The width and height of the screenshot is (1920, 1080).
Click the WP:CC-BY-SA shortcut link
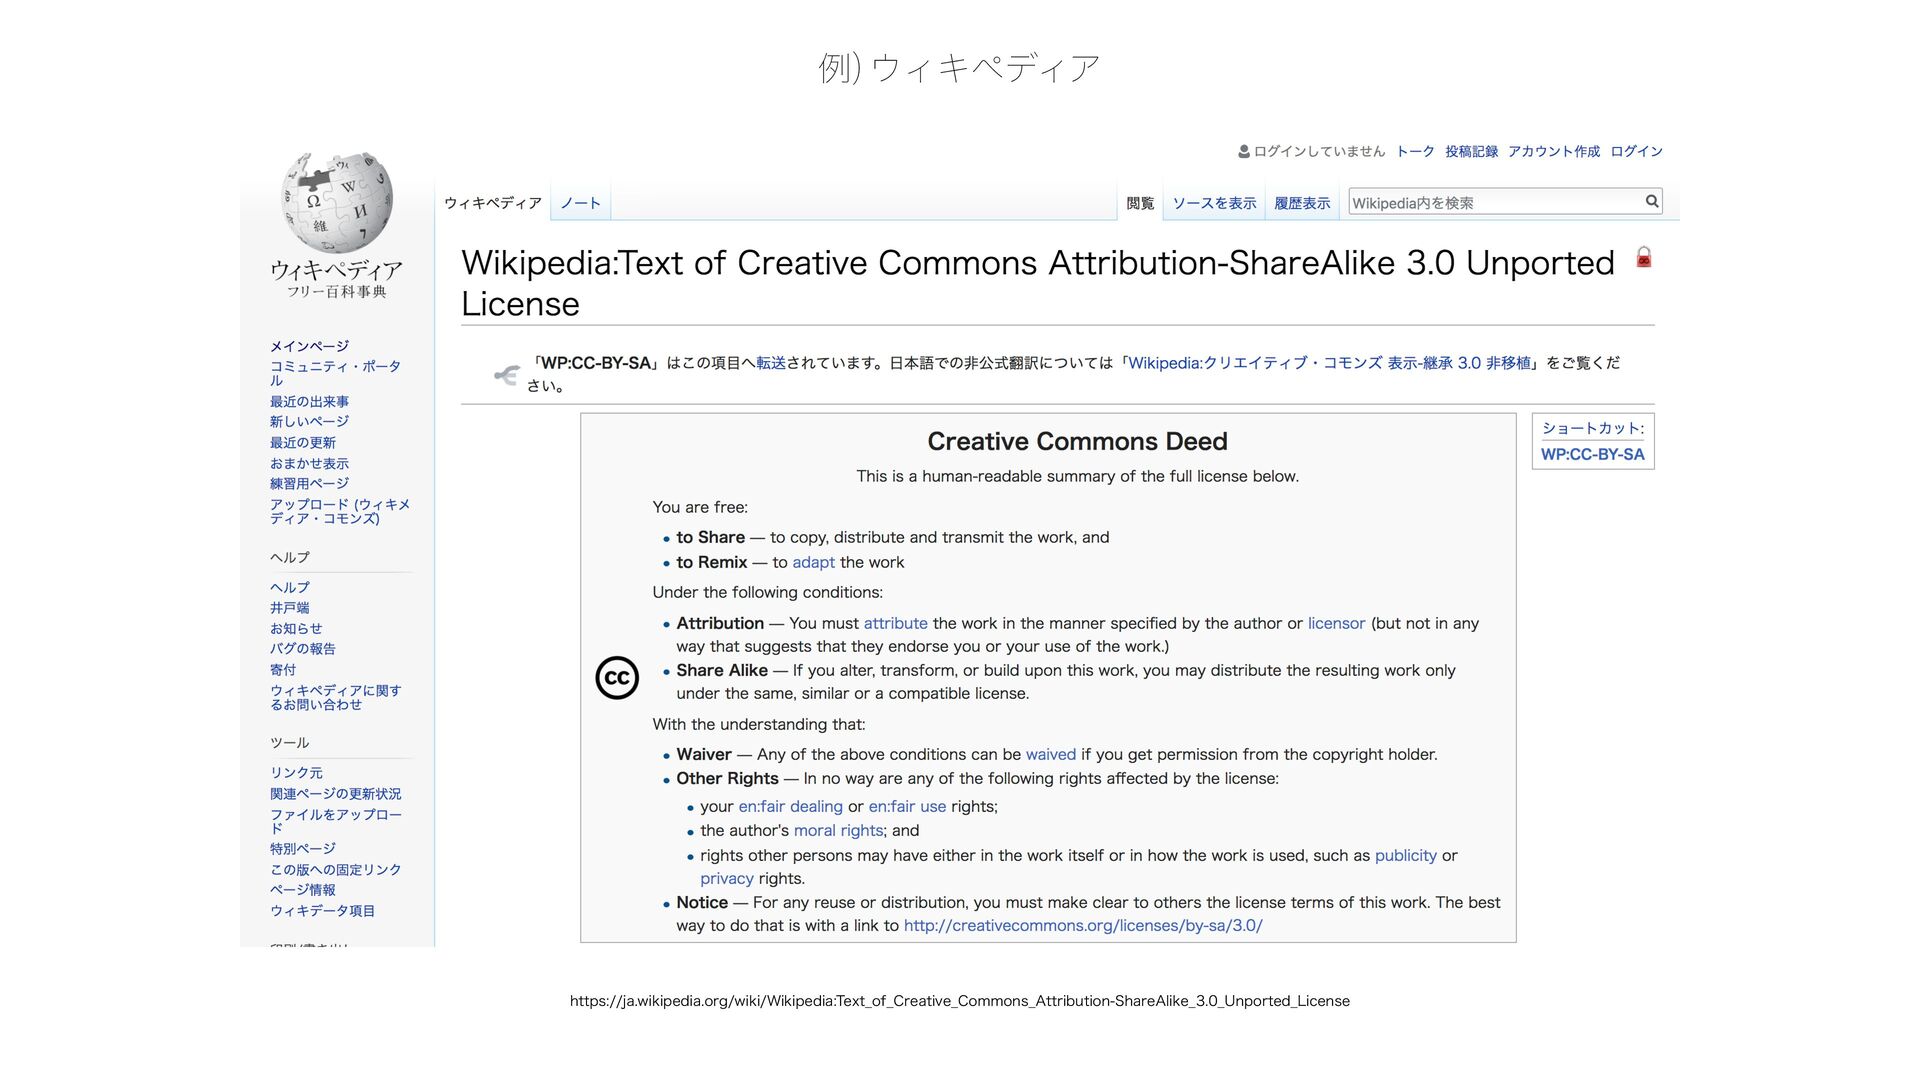1592,454
